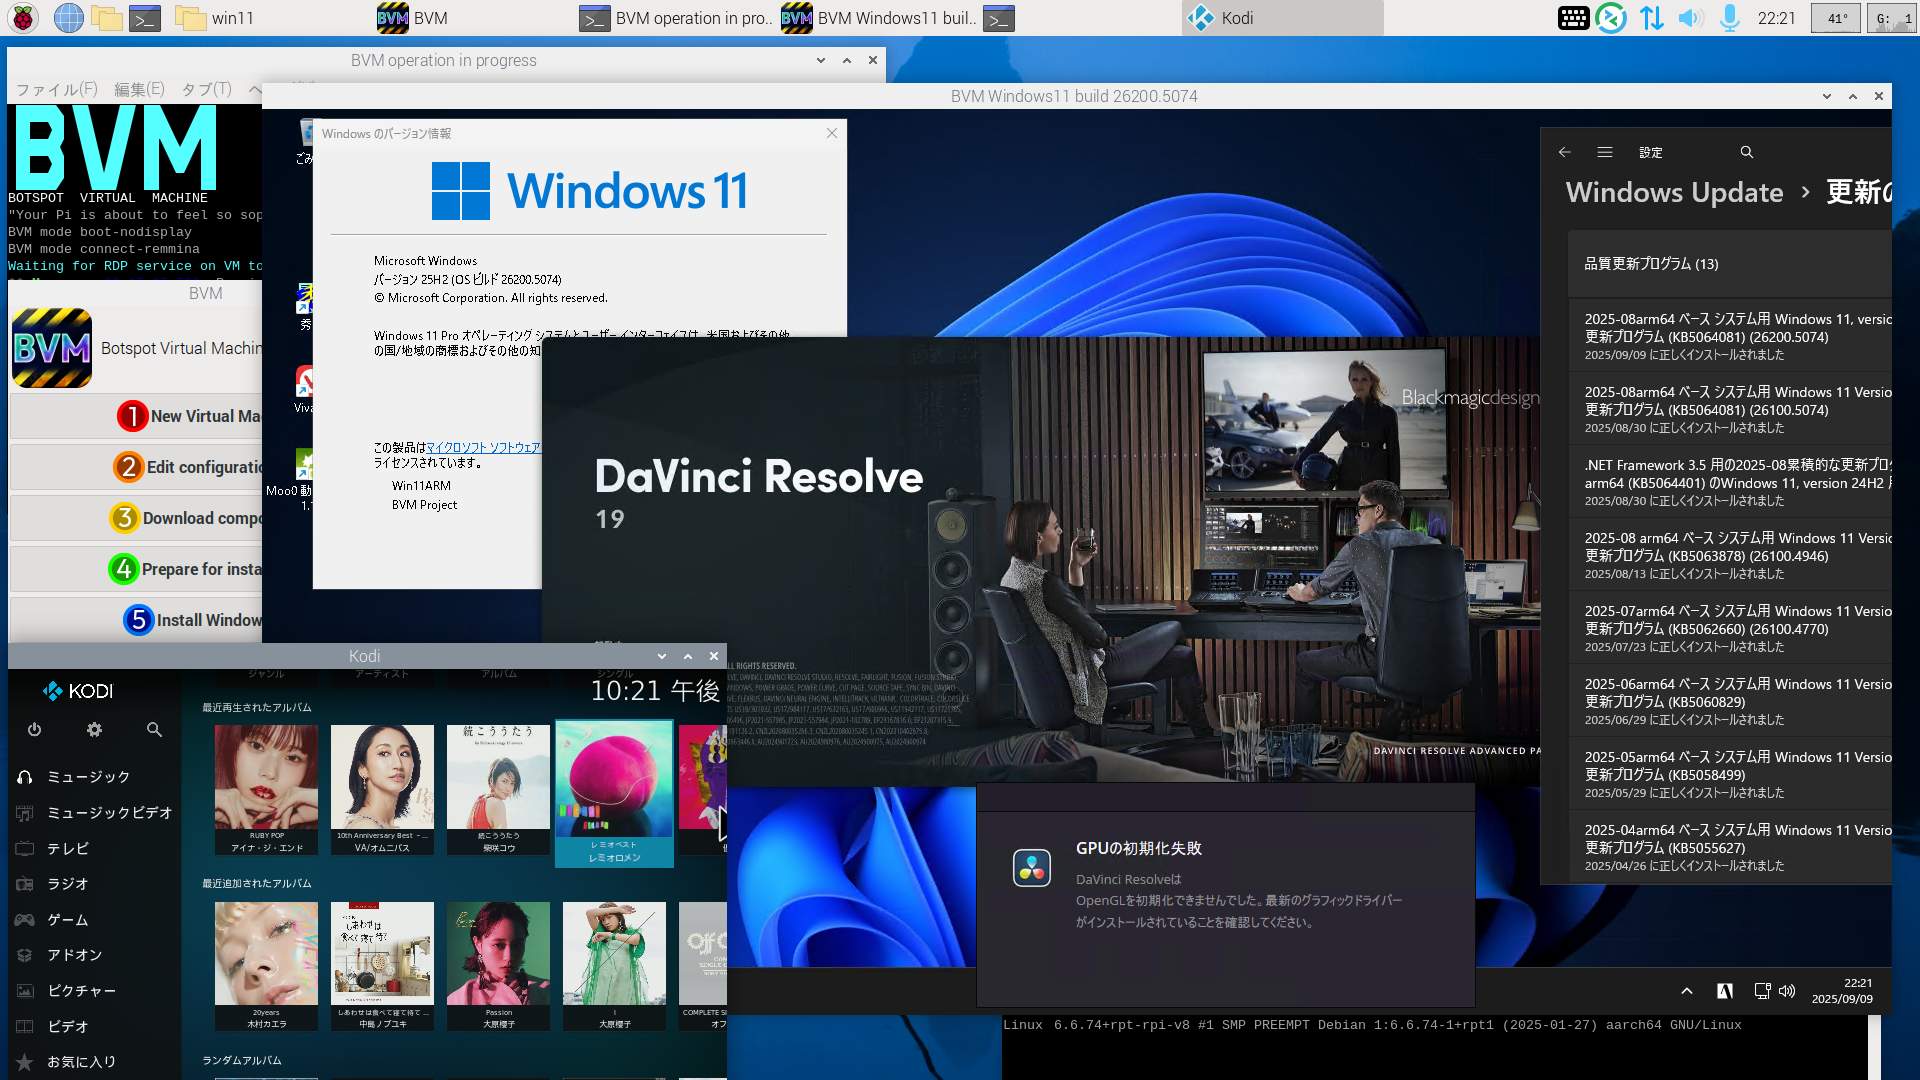Click the microphone tray icon
This screenshot has width=1920, height=1080.
tap(1729, 18)
